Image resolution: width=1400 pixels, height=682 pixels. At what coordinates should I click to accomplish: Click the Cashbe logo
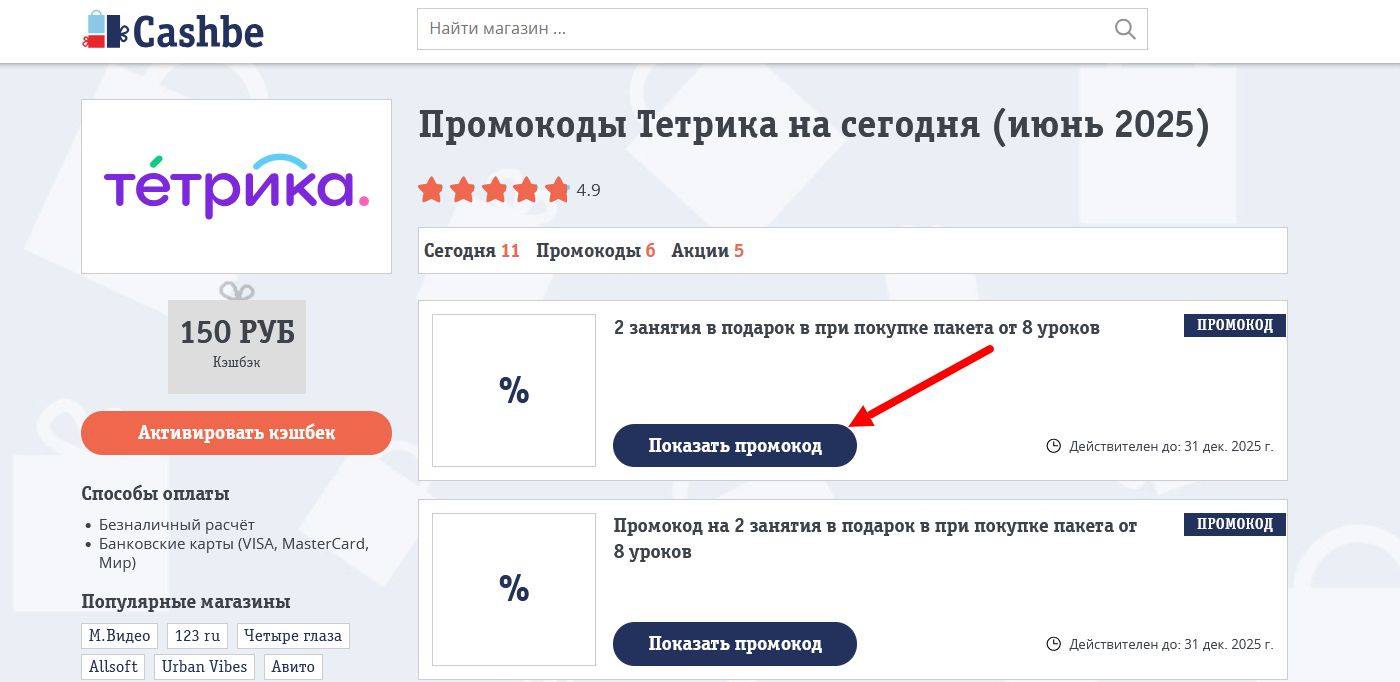point(173,31)
